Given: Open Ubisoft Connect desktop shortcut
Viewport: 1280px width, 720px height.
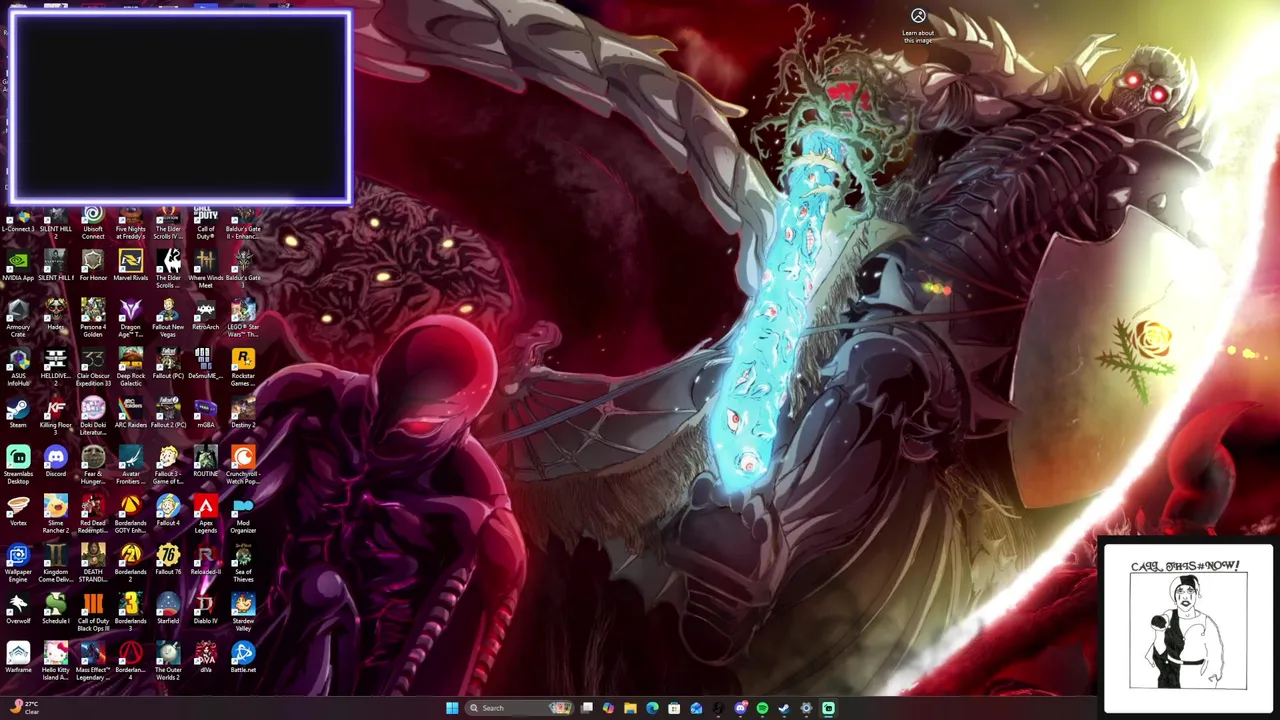Looking at the screenshot, I should (93, 224).
